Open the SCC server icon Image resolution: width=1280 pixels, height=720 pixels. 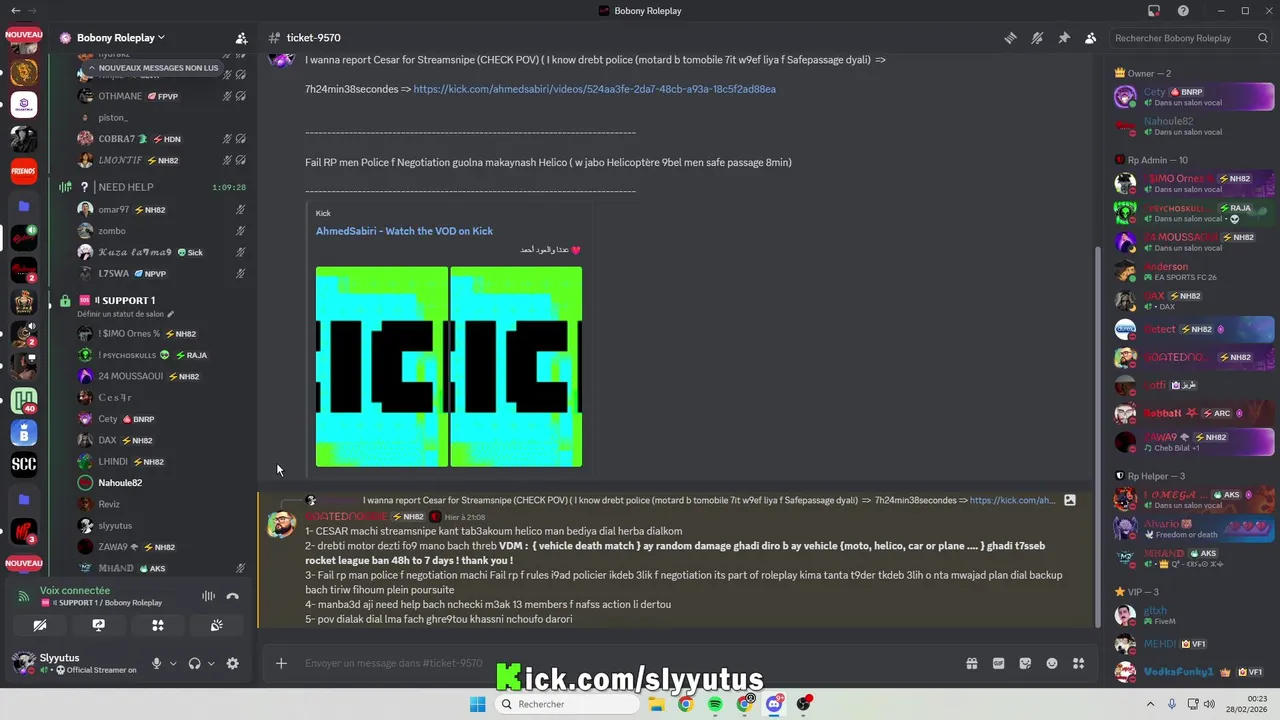[24, 464]
